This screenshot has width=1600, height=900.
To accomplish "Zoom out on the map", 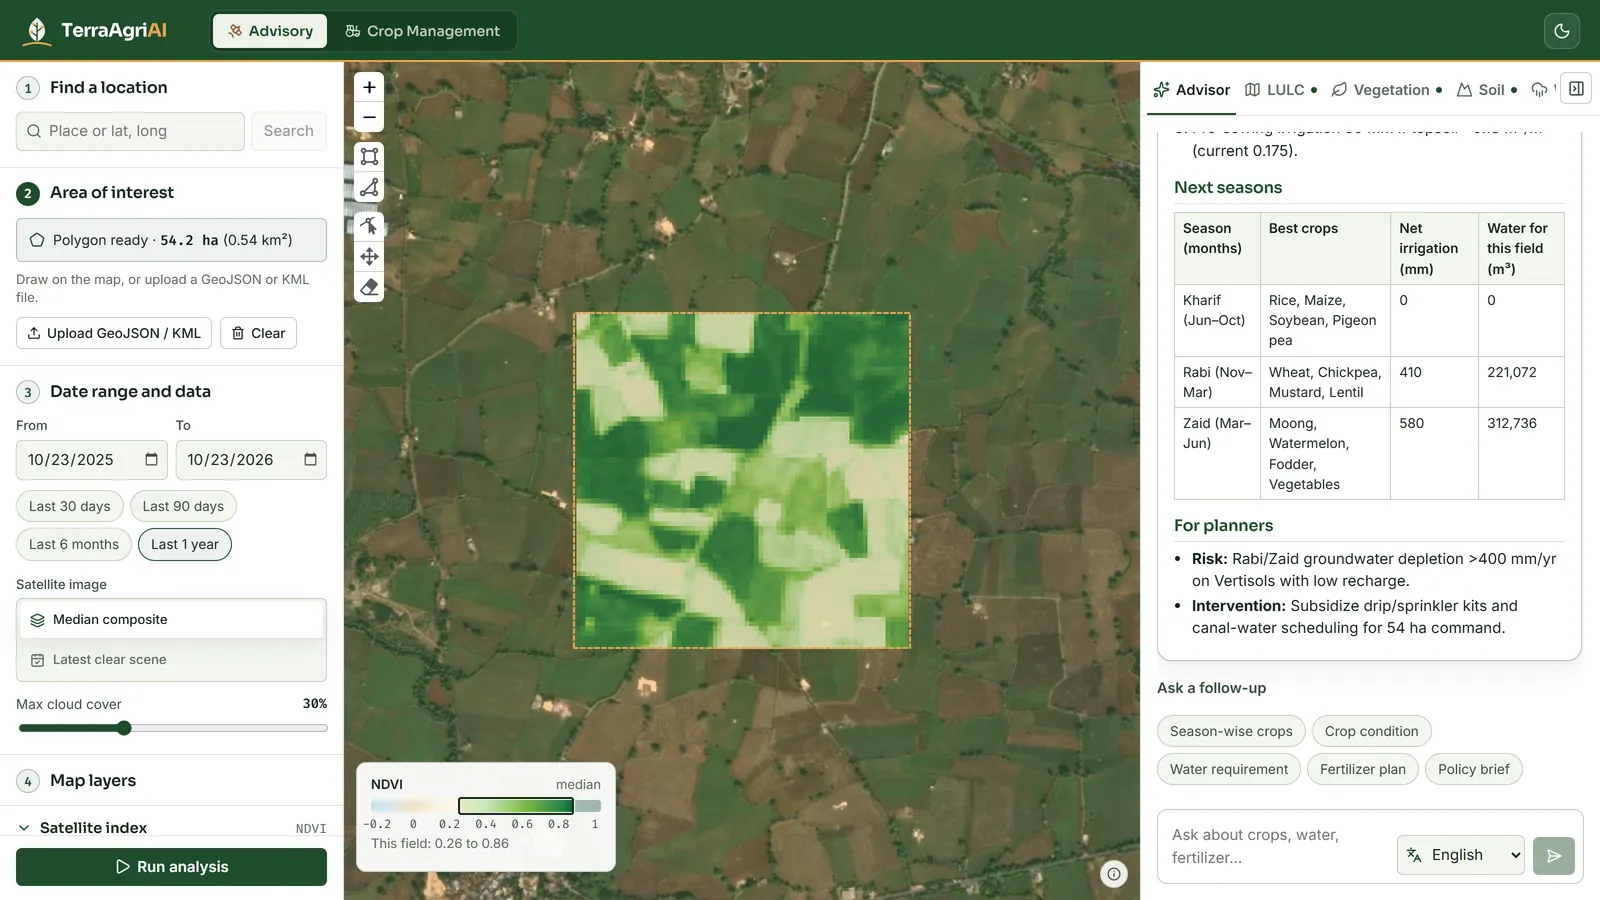I will tap(369, 117).
